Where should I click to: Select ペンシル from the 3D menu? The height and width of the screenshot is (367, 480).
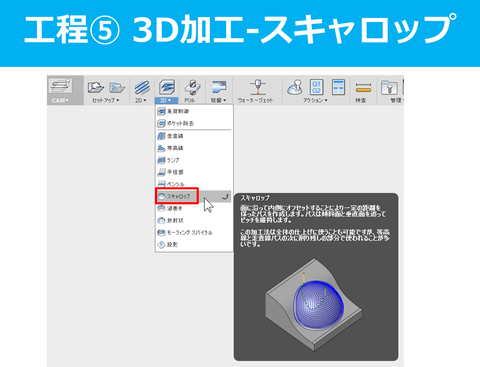click(194, 184)
